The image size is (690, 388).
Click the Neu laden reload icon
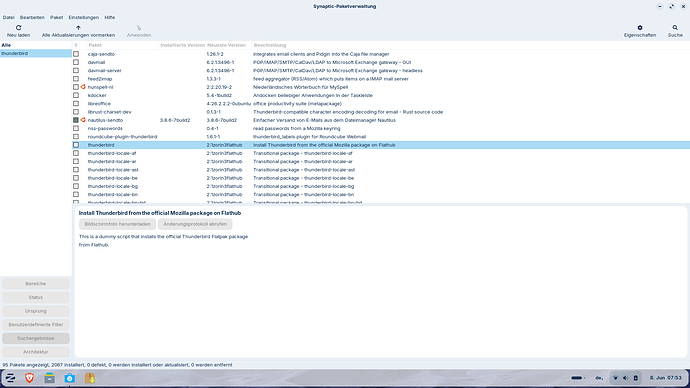pyautogui.click(x=18, y=28)
